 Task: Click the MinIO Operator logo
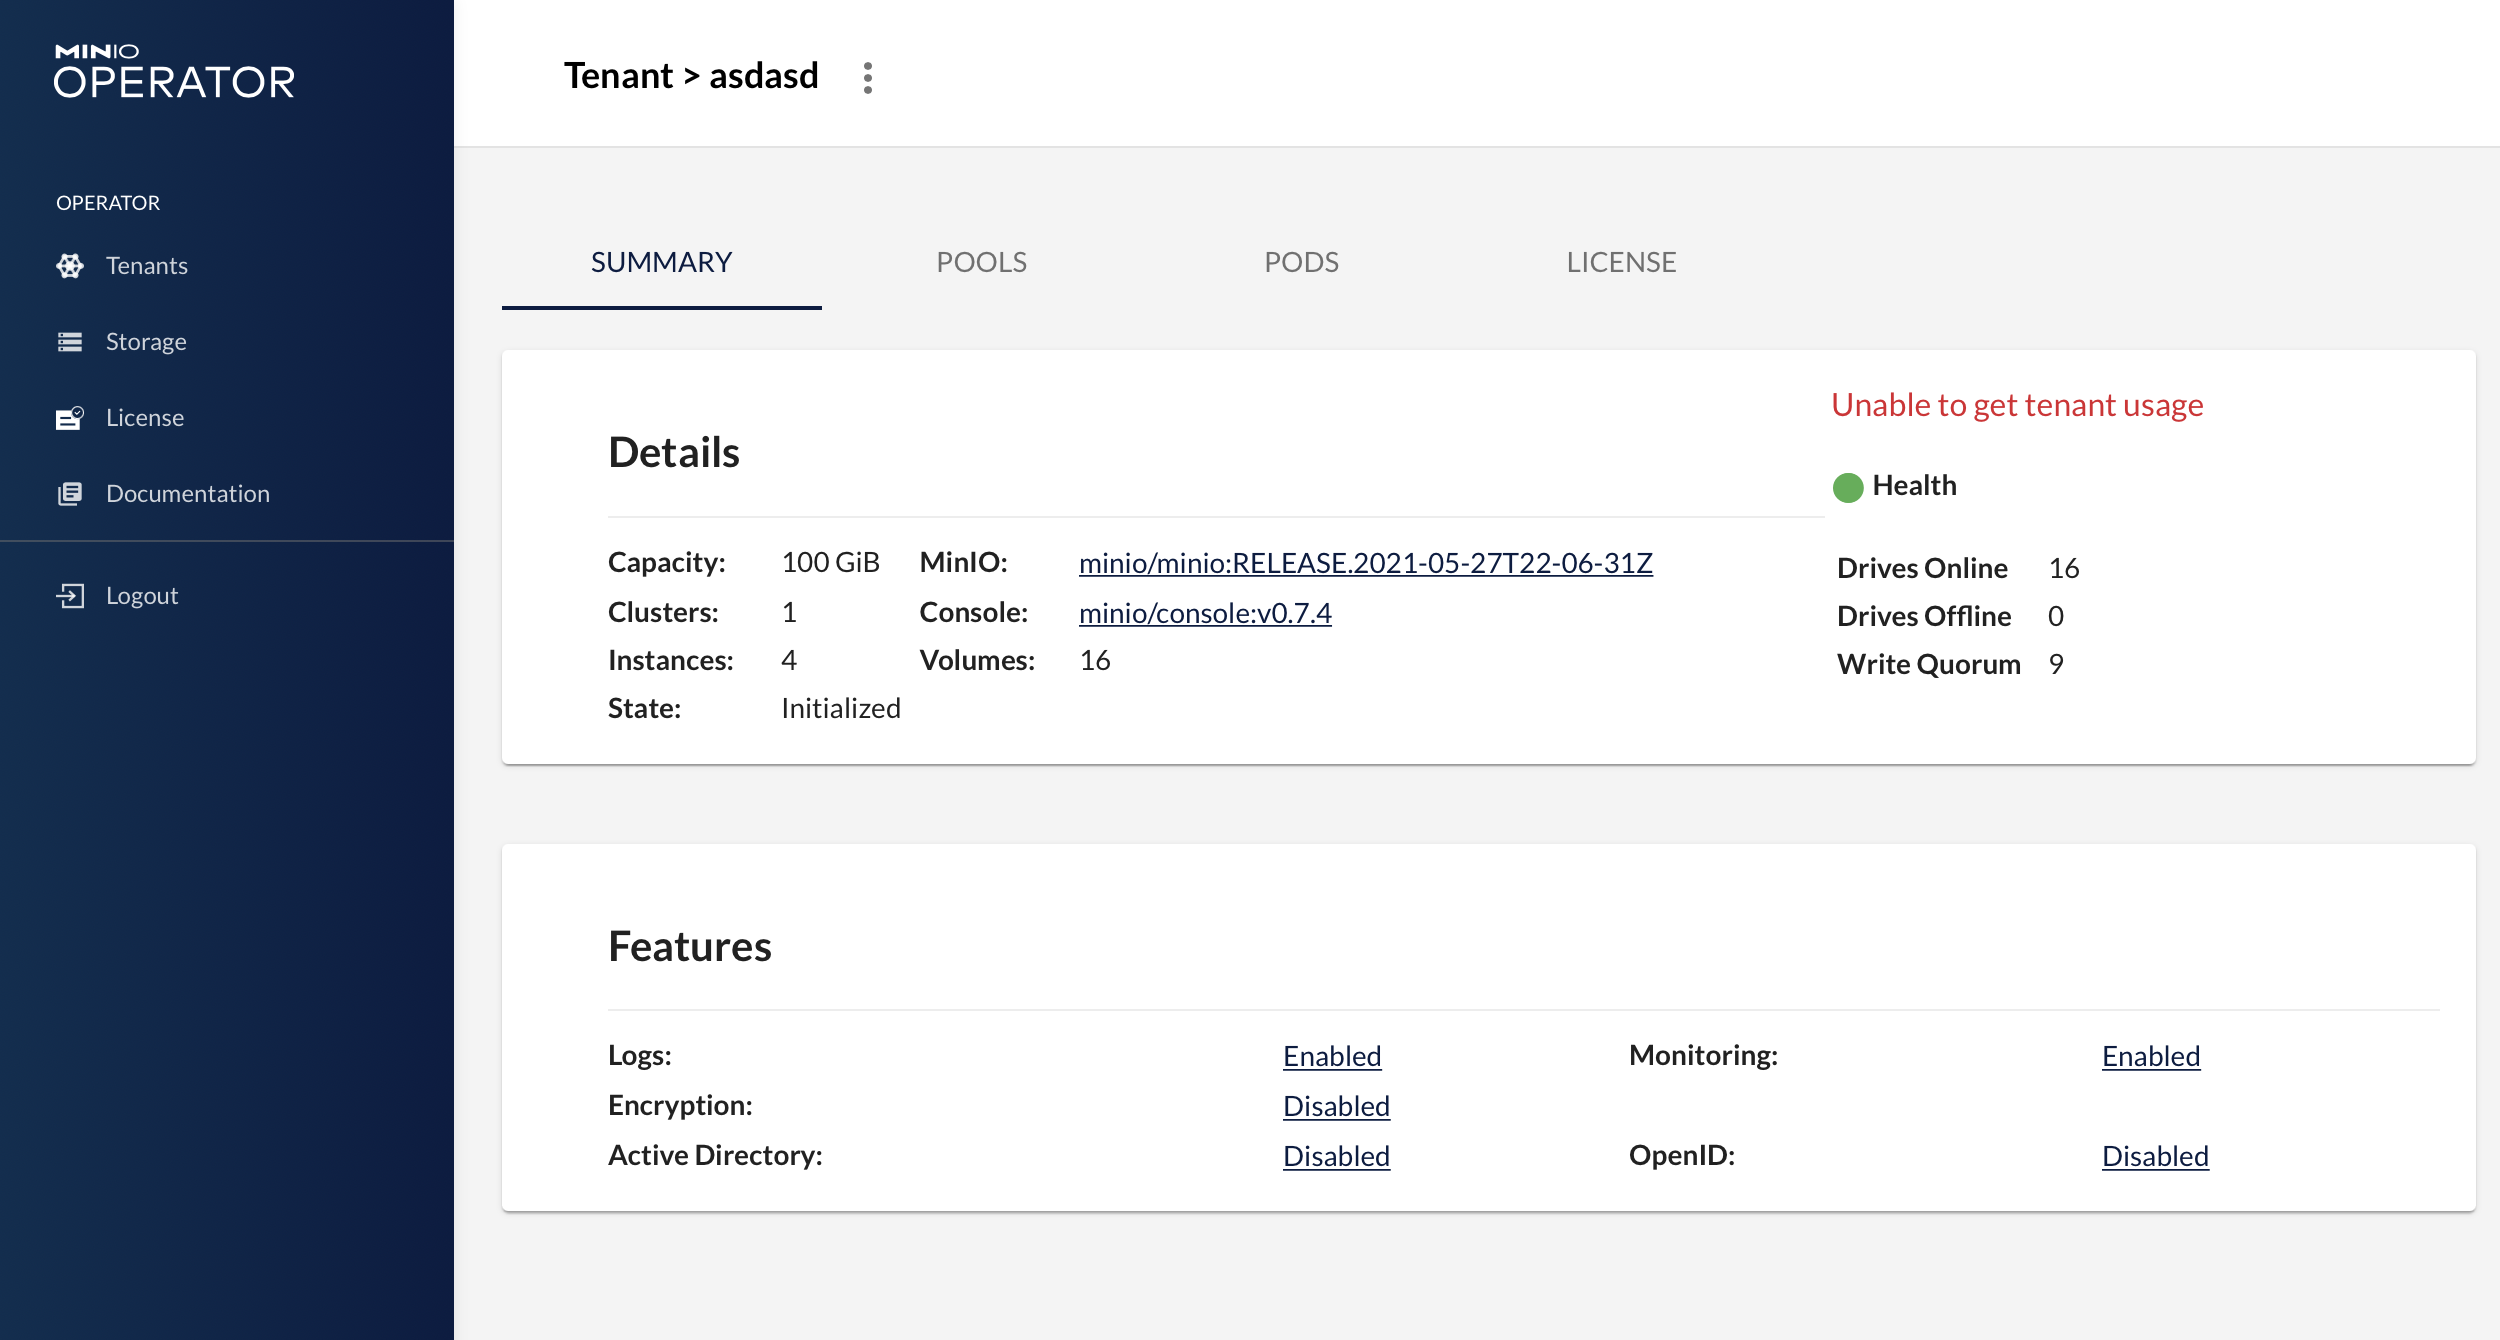174,71
